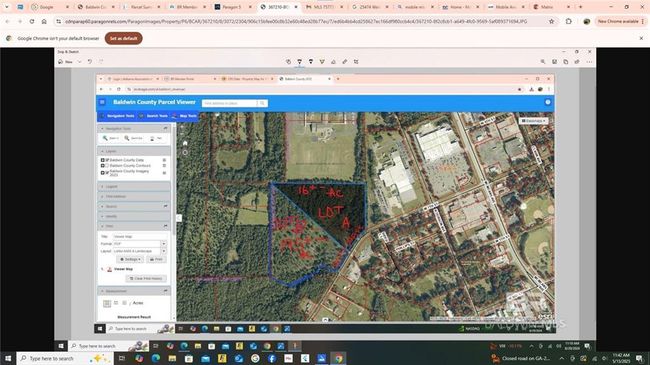Dismiss the default browser infobar
Screen dimensions: 650x365
(x=641, y=38)
